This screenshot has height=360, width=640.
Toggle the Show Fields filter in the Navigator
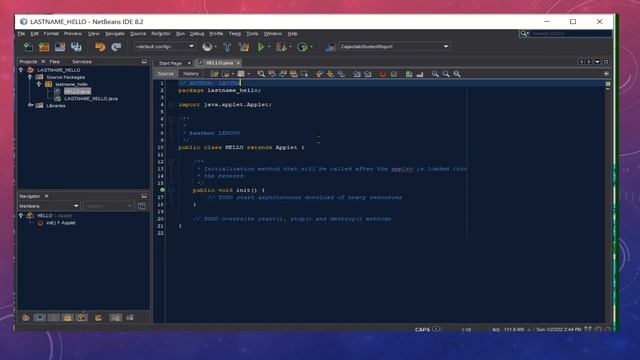[x=40, y=318]
